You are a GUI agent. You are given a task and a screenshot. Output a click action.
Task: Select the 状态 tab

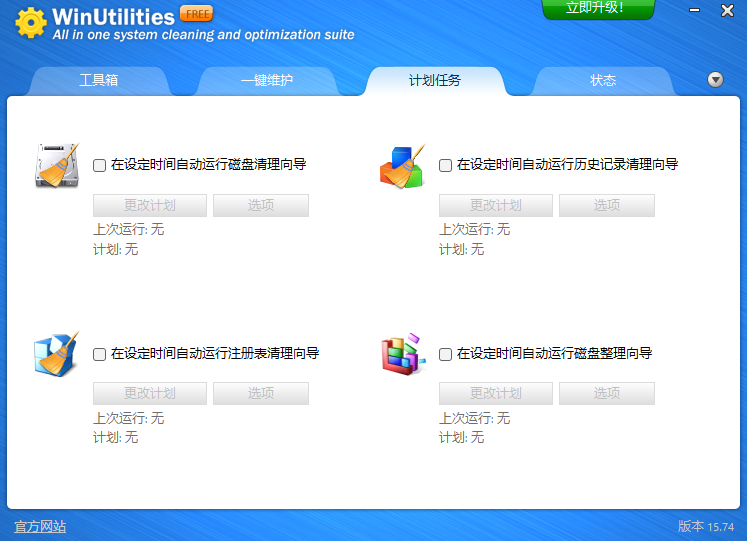pos(603,81)
